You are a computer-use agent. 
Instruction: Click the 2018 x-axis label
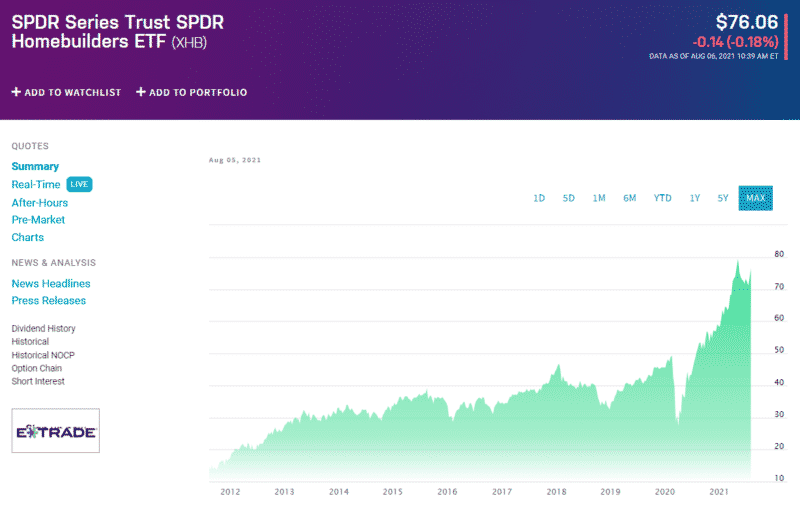coord(556,492)
